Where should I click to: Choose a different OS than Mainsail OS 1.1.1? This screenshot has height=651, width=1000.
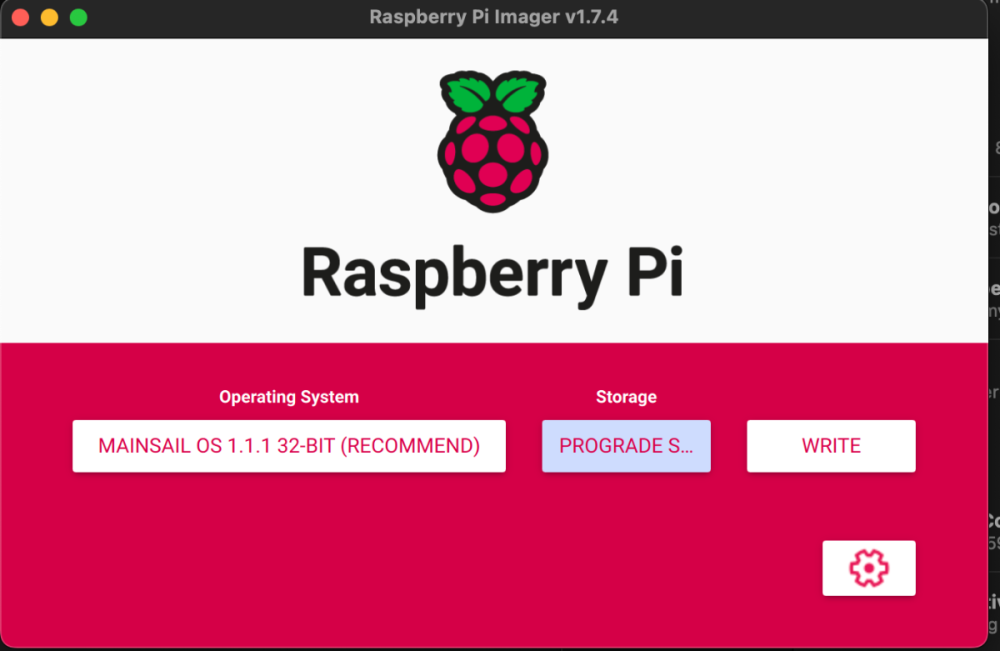point(289,446)
